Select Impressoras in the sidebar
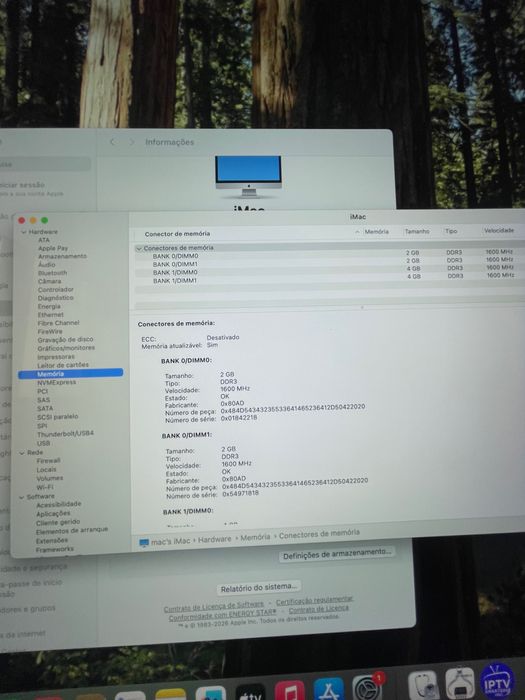This screenshot has height=700, width=525. pos(56,357)
